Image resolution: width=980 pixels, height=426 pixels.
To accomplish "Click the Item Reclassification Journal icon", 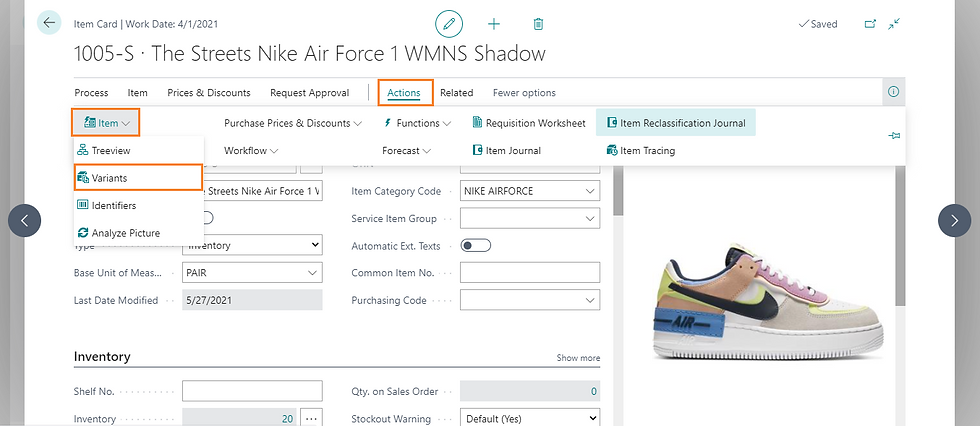I will point(612,123).
